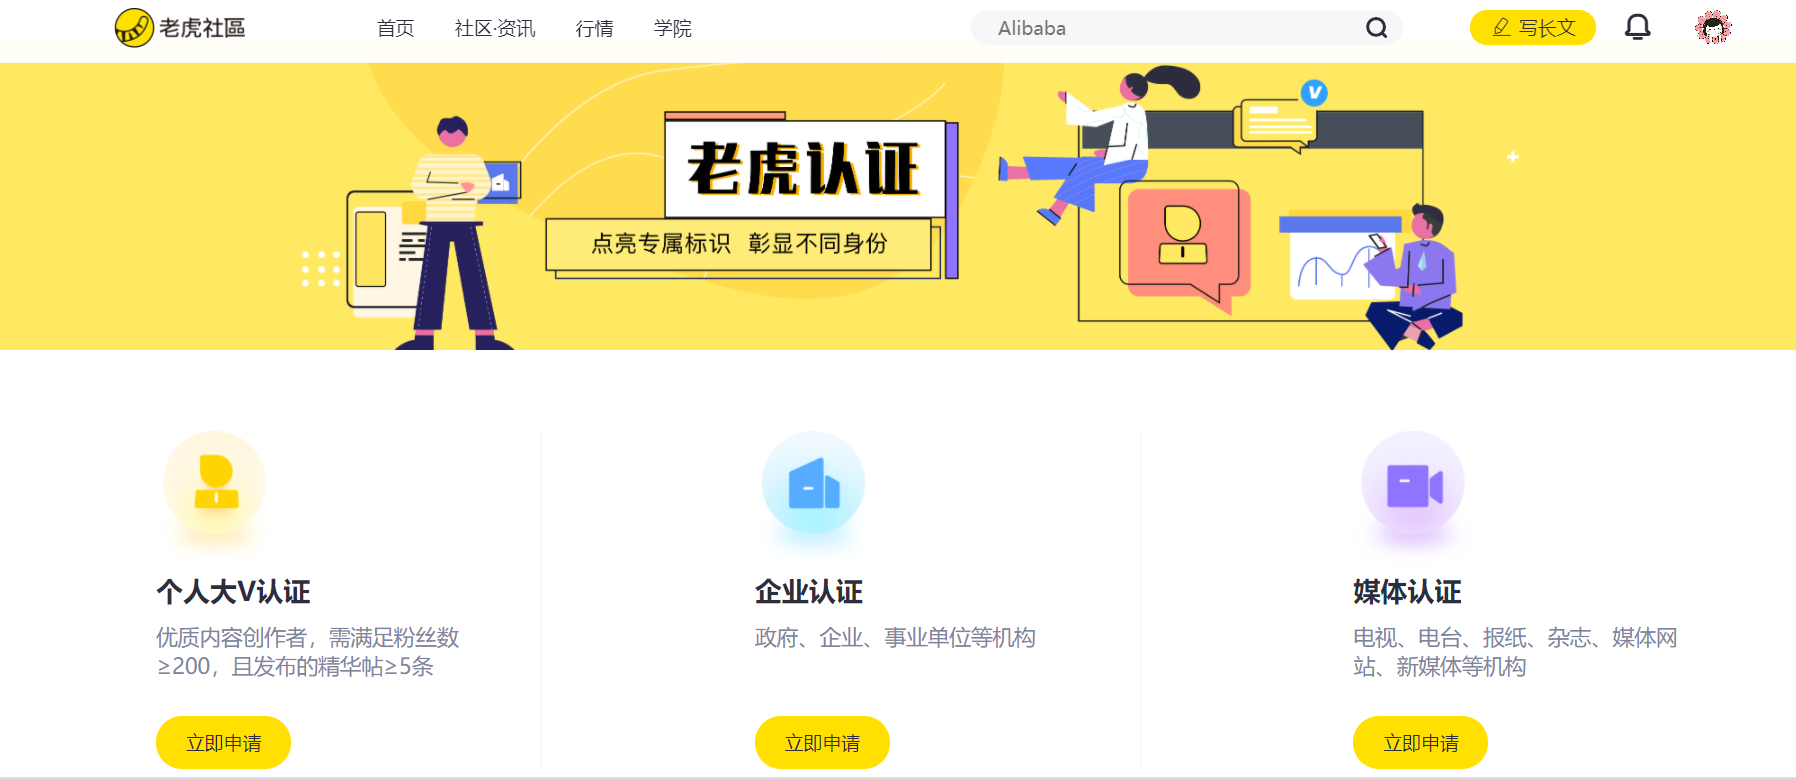Click the 媒体认证 heading
The image size is (1796, 779).
1407,592
